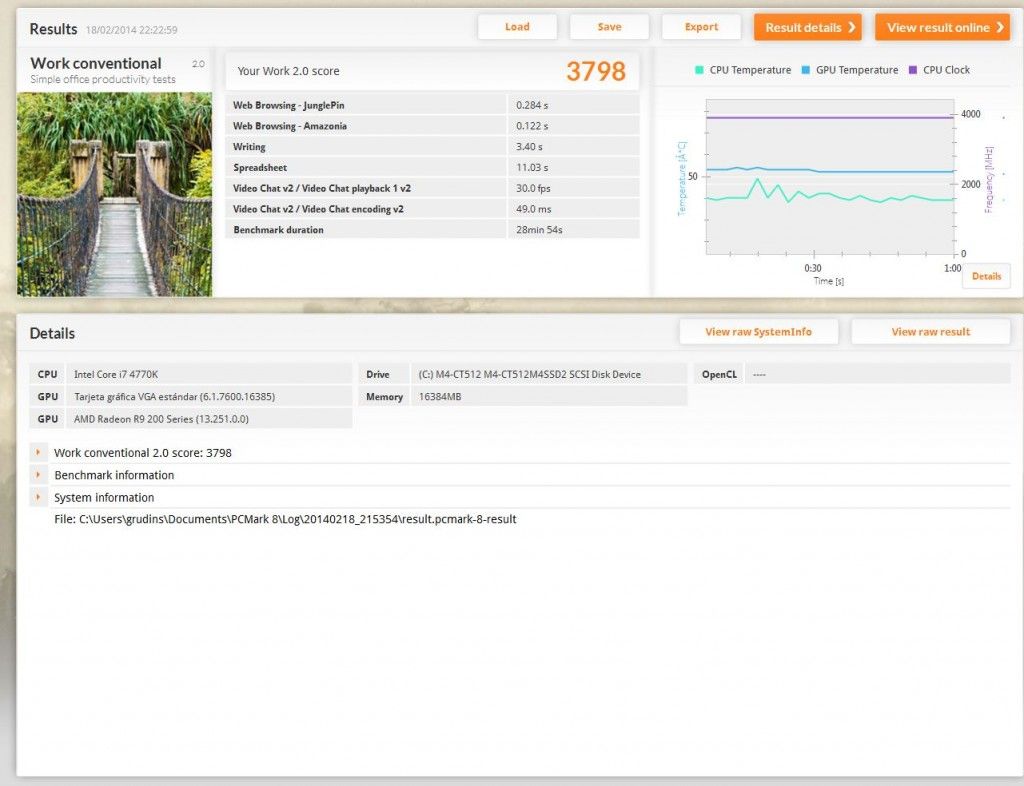
Task: Click Tarjeta gráfica VGA estándar GPU entry
Action: (x=209, y=396)
